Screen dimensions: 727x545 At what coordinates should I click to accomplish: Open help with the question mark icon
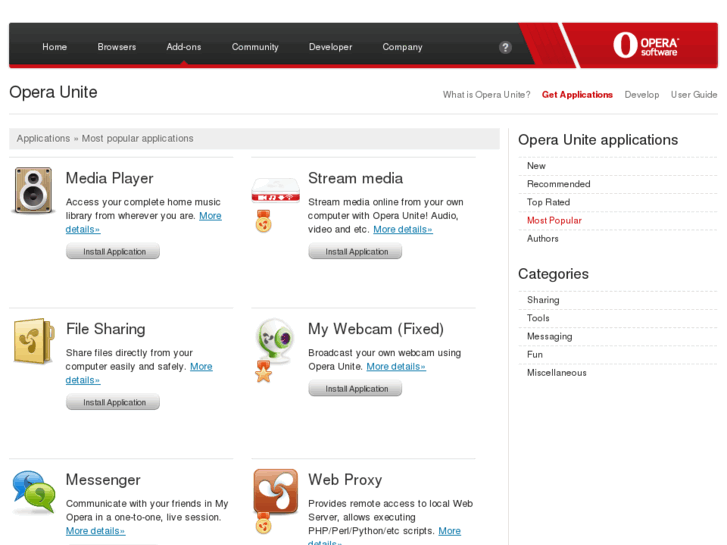point(505,47)
